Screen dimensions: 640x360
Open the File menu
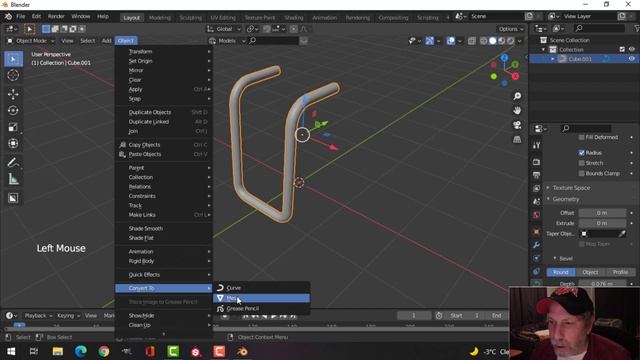point(20,16)
